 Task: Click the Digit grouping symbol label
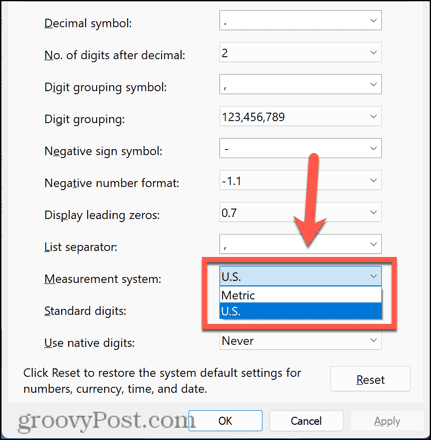(x=105, y=87)
